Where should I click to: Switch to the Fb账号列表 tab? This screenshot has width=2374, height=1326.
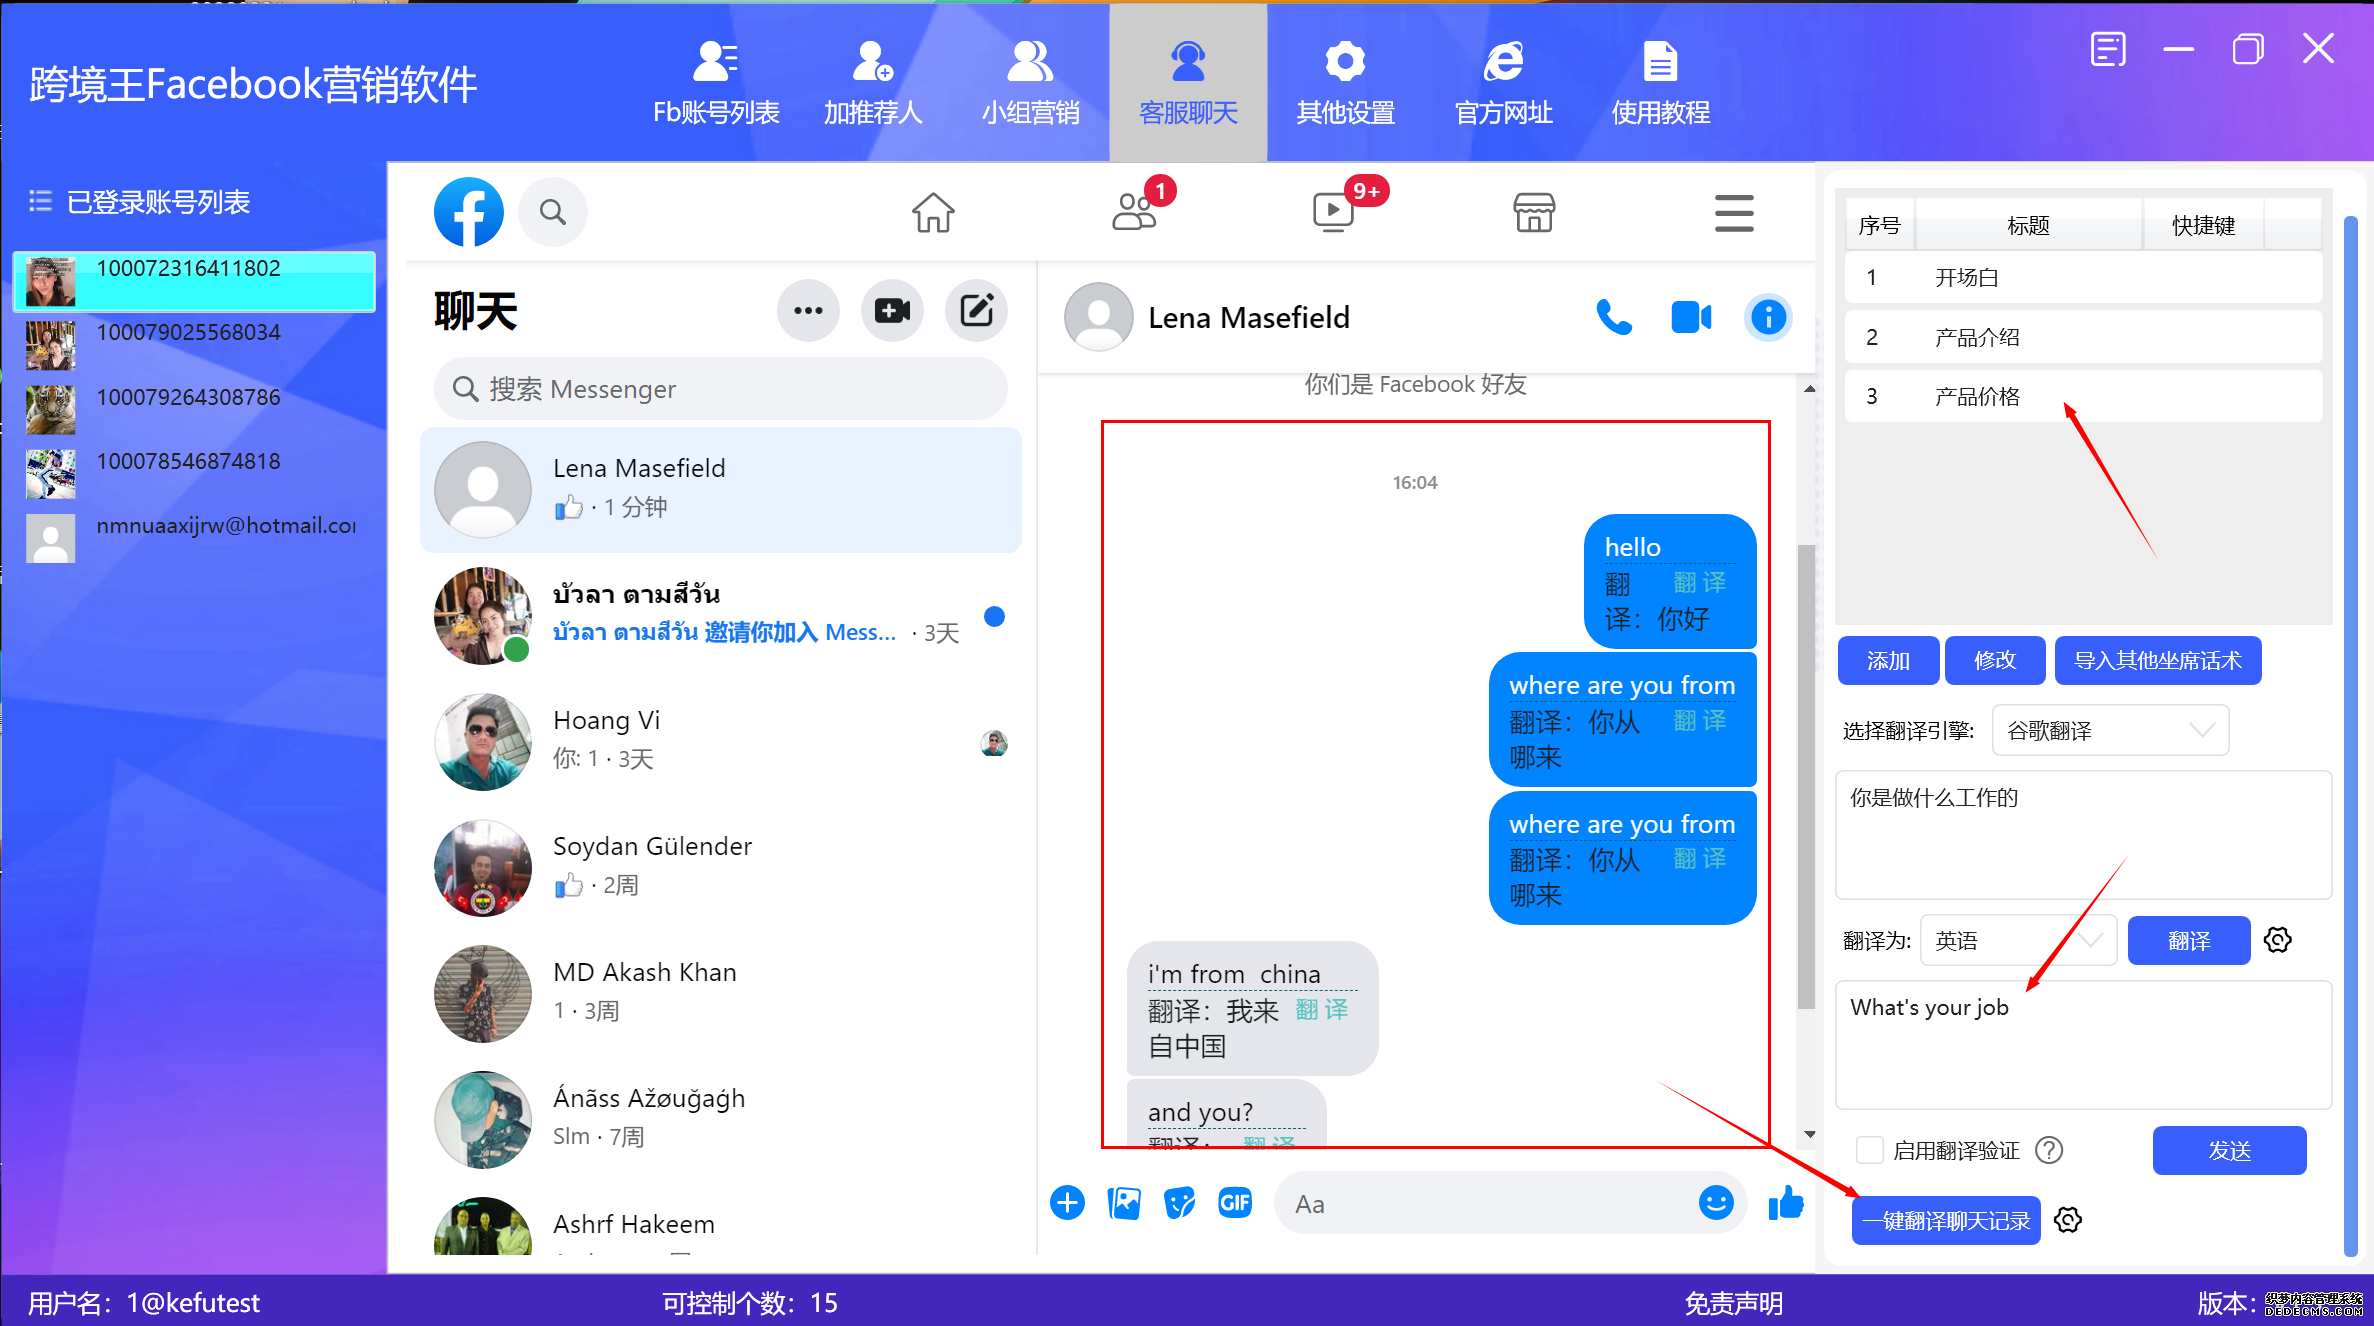[716, 82]
